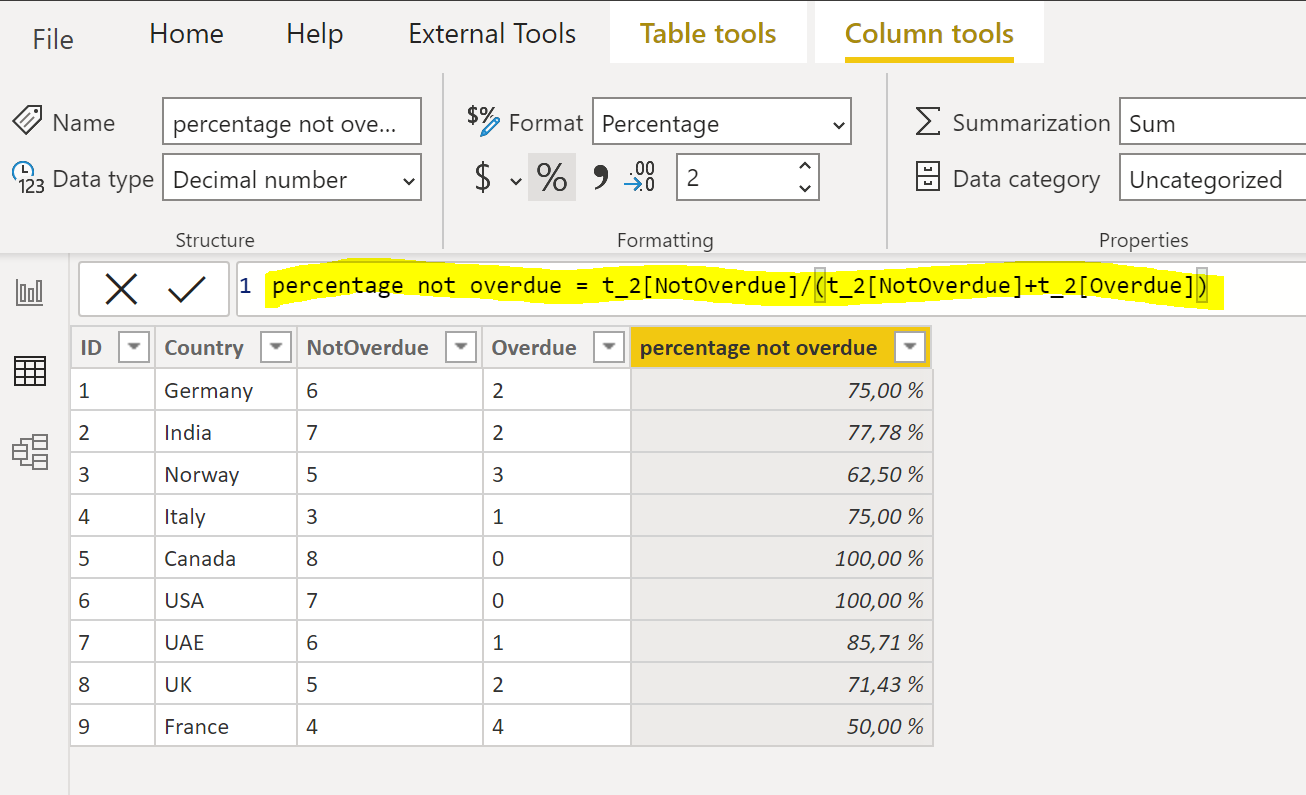Image resolution: width=1306 pixels, height=795 pixels.
Task: Select the France cell
Action: click(x=226, y=726)
